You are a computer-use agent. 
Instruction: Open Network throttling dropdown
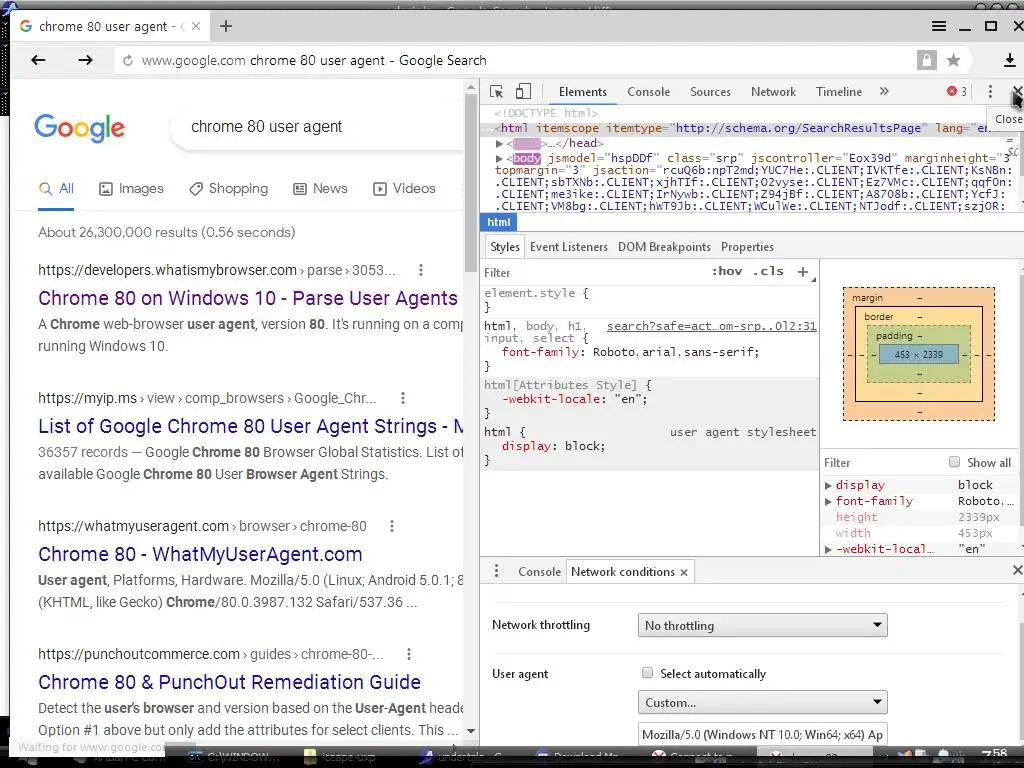pos(762,625)
